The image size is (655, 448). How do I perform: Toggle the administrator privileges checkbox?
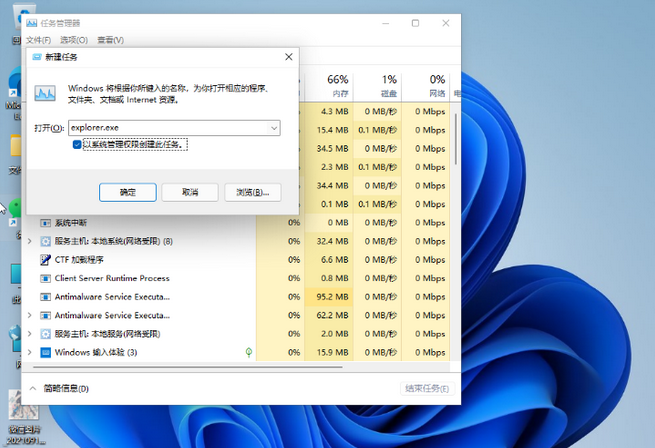coord(77,145)
